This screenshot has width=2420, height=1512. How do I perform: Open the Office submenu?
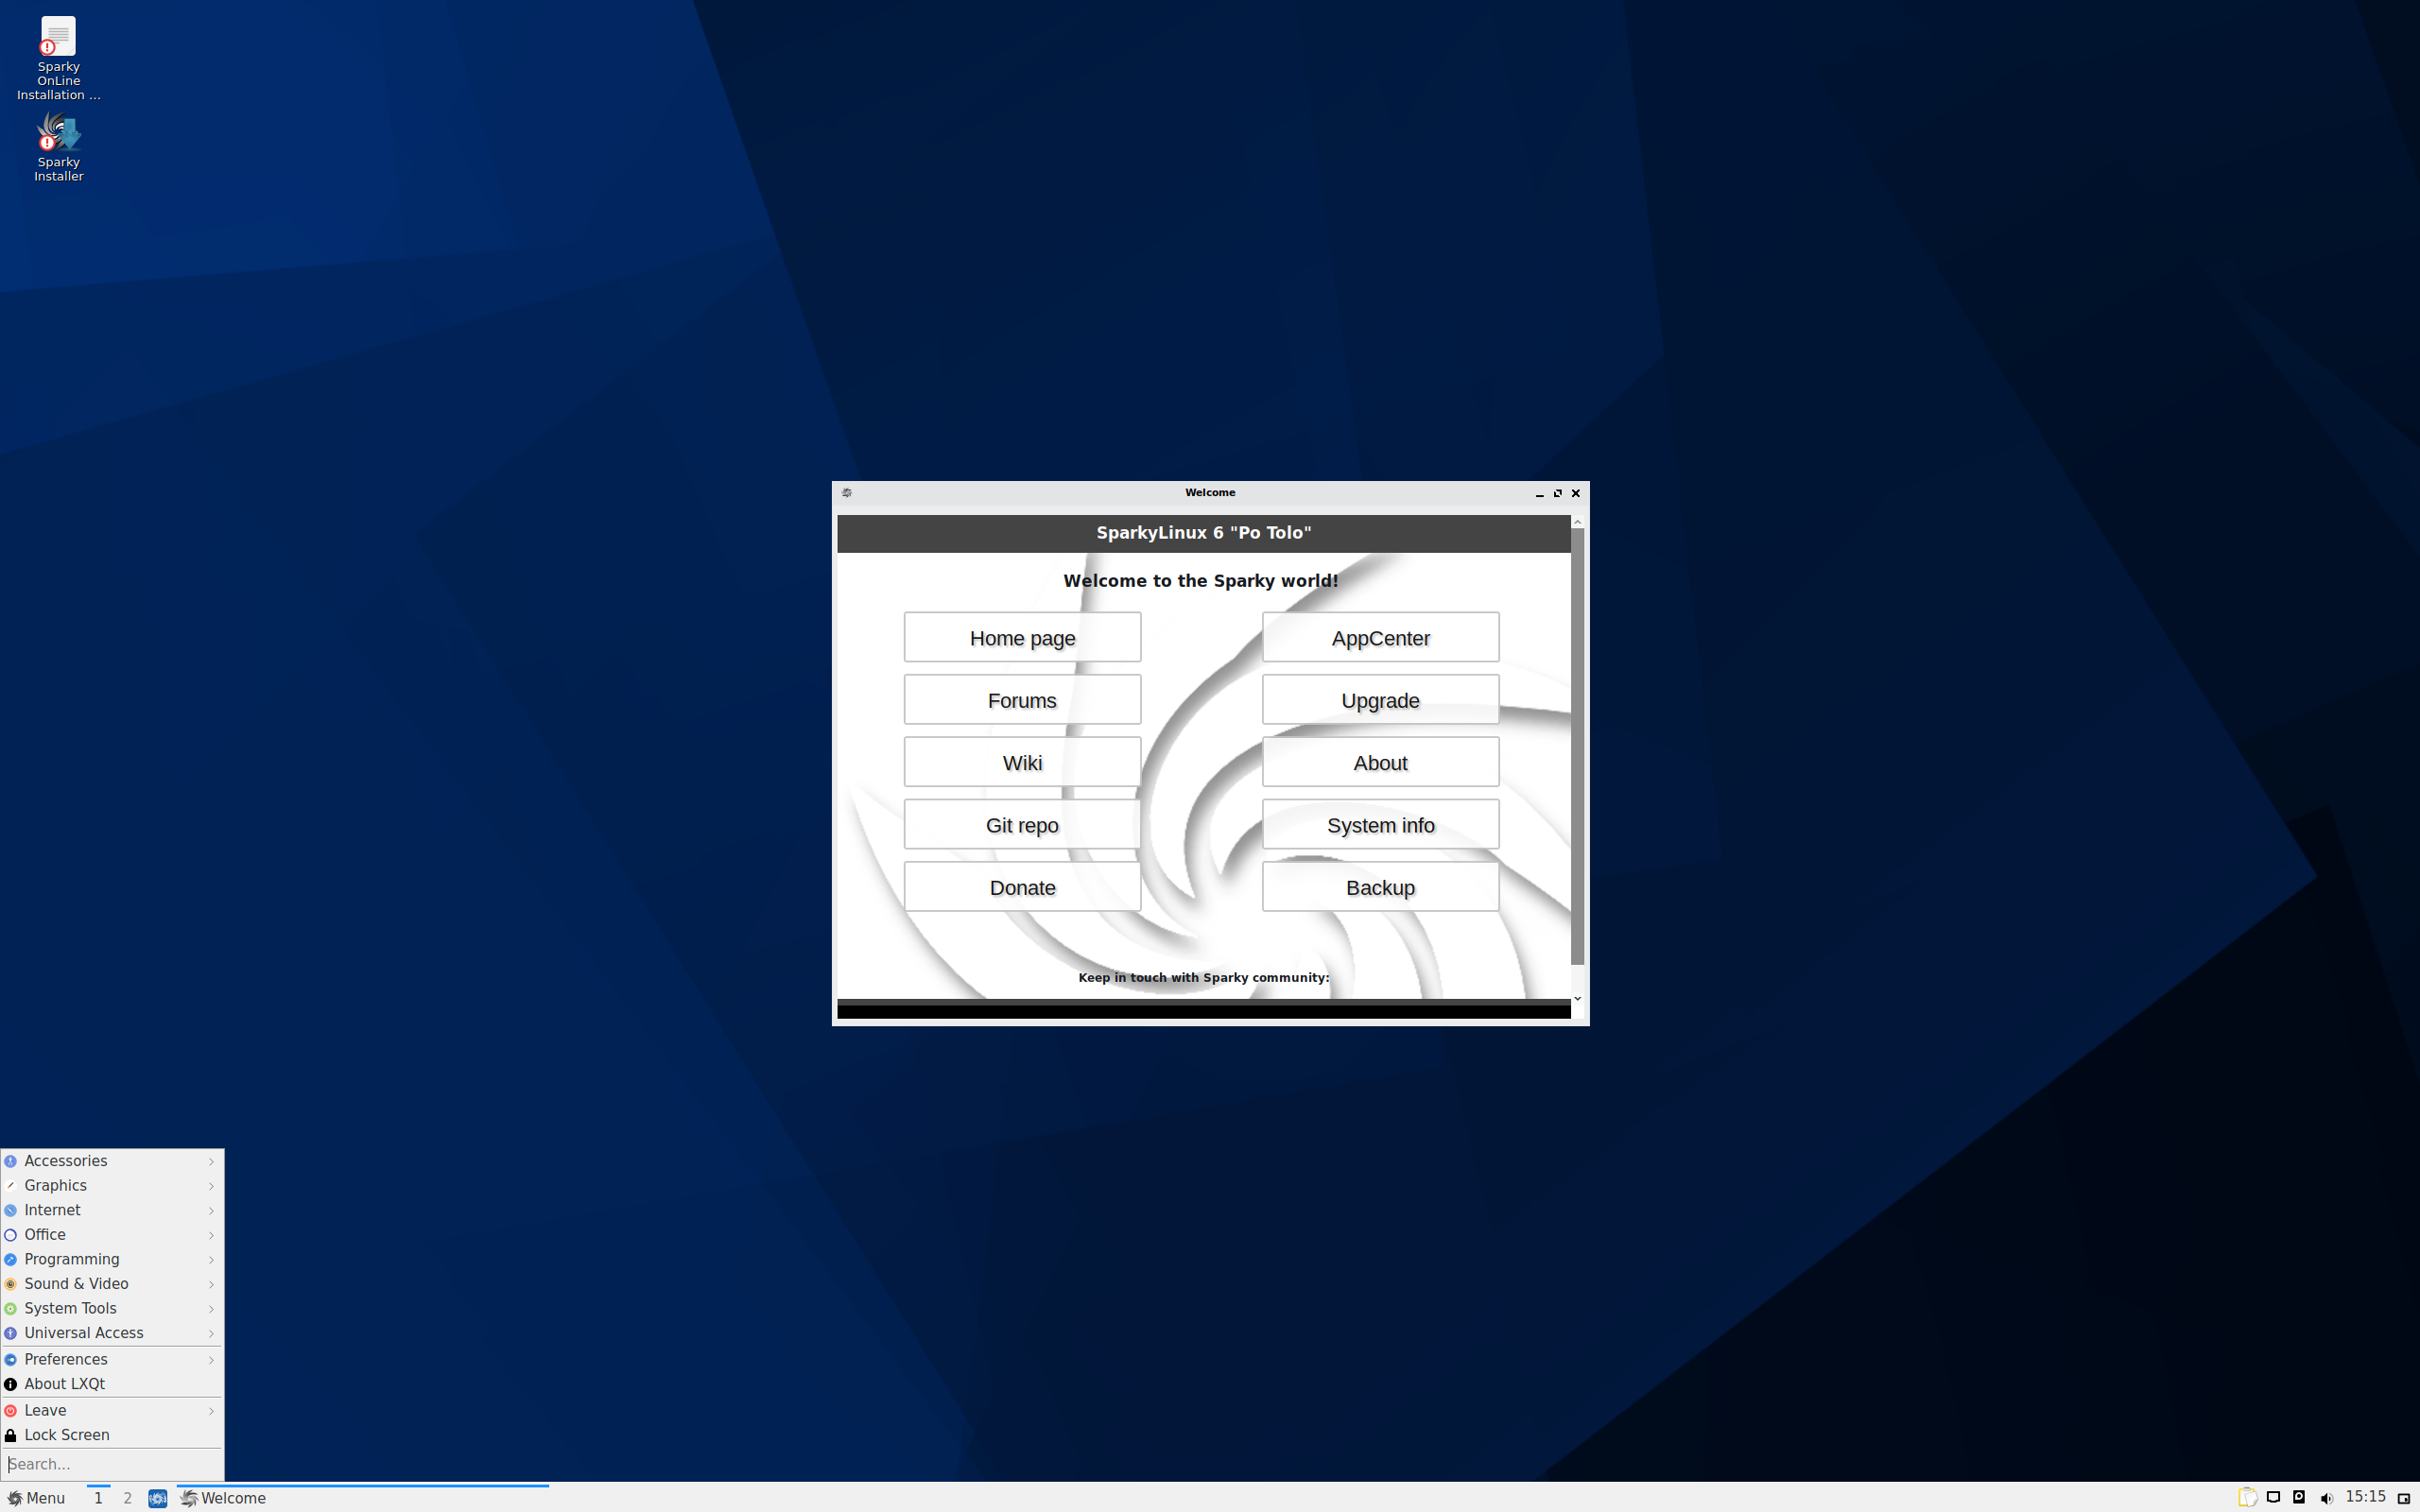(111, 1234)
